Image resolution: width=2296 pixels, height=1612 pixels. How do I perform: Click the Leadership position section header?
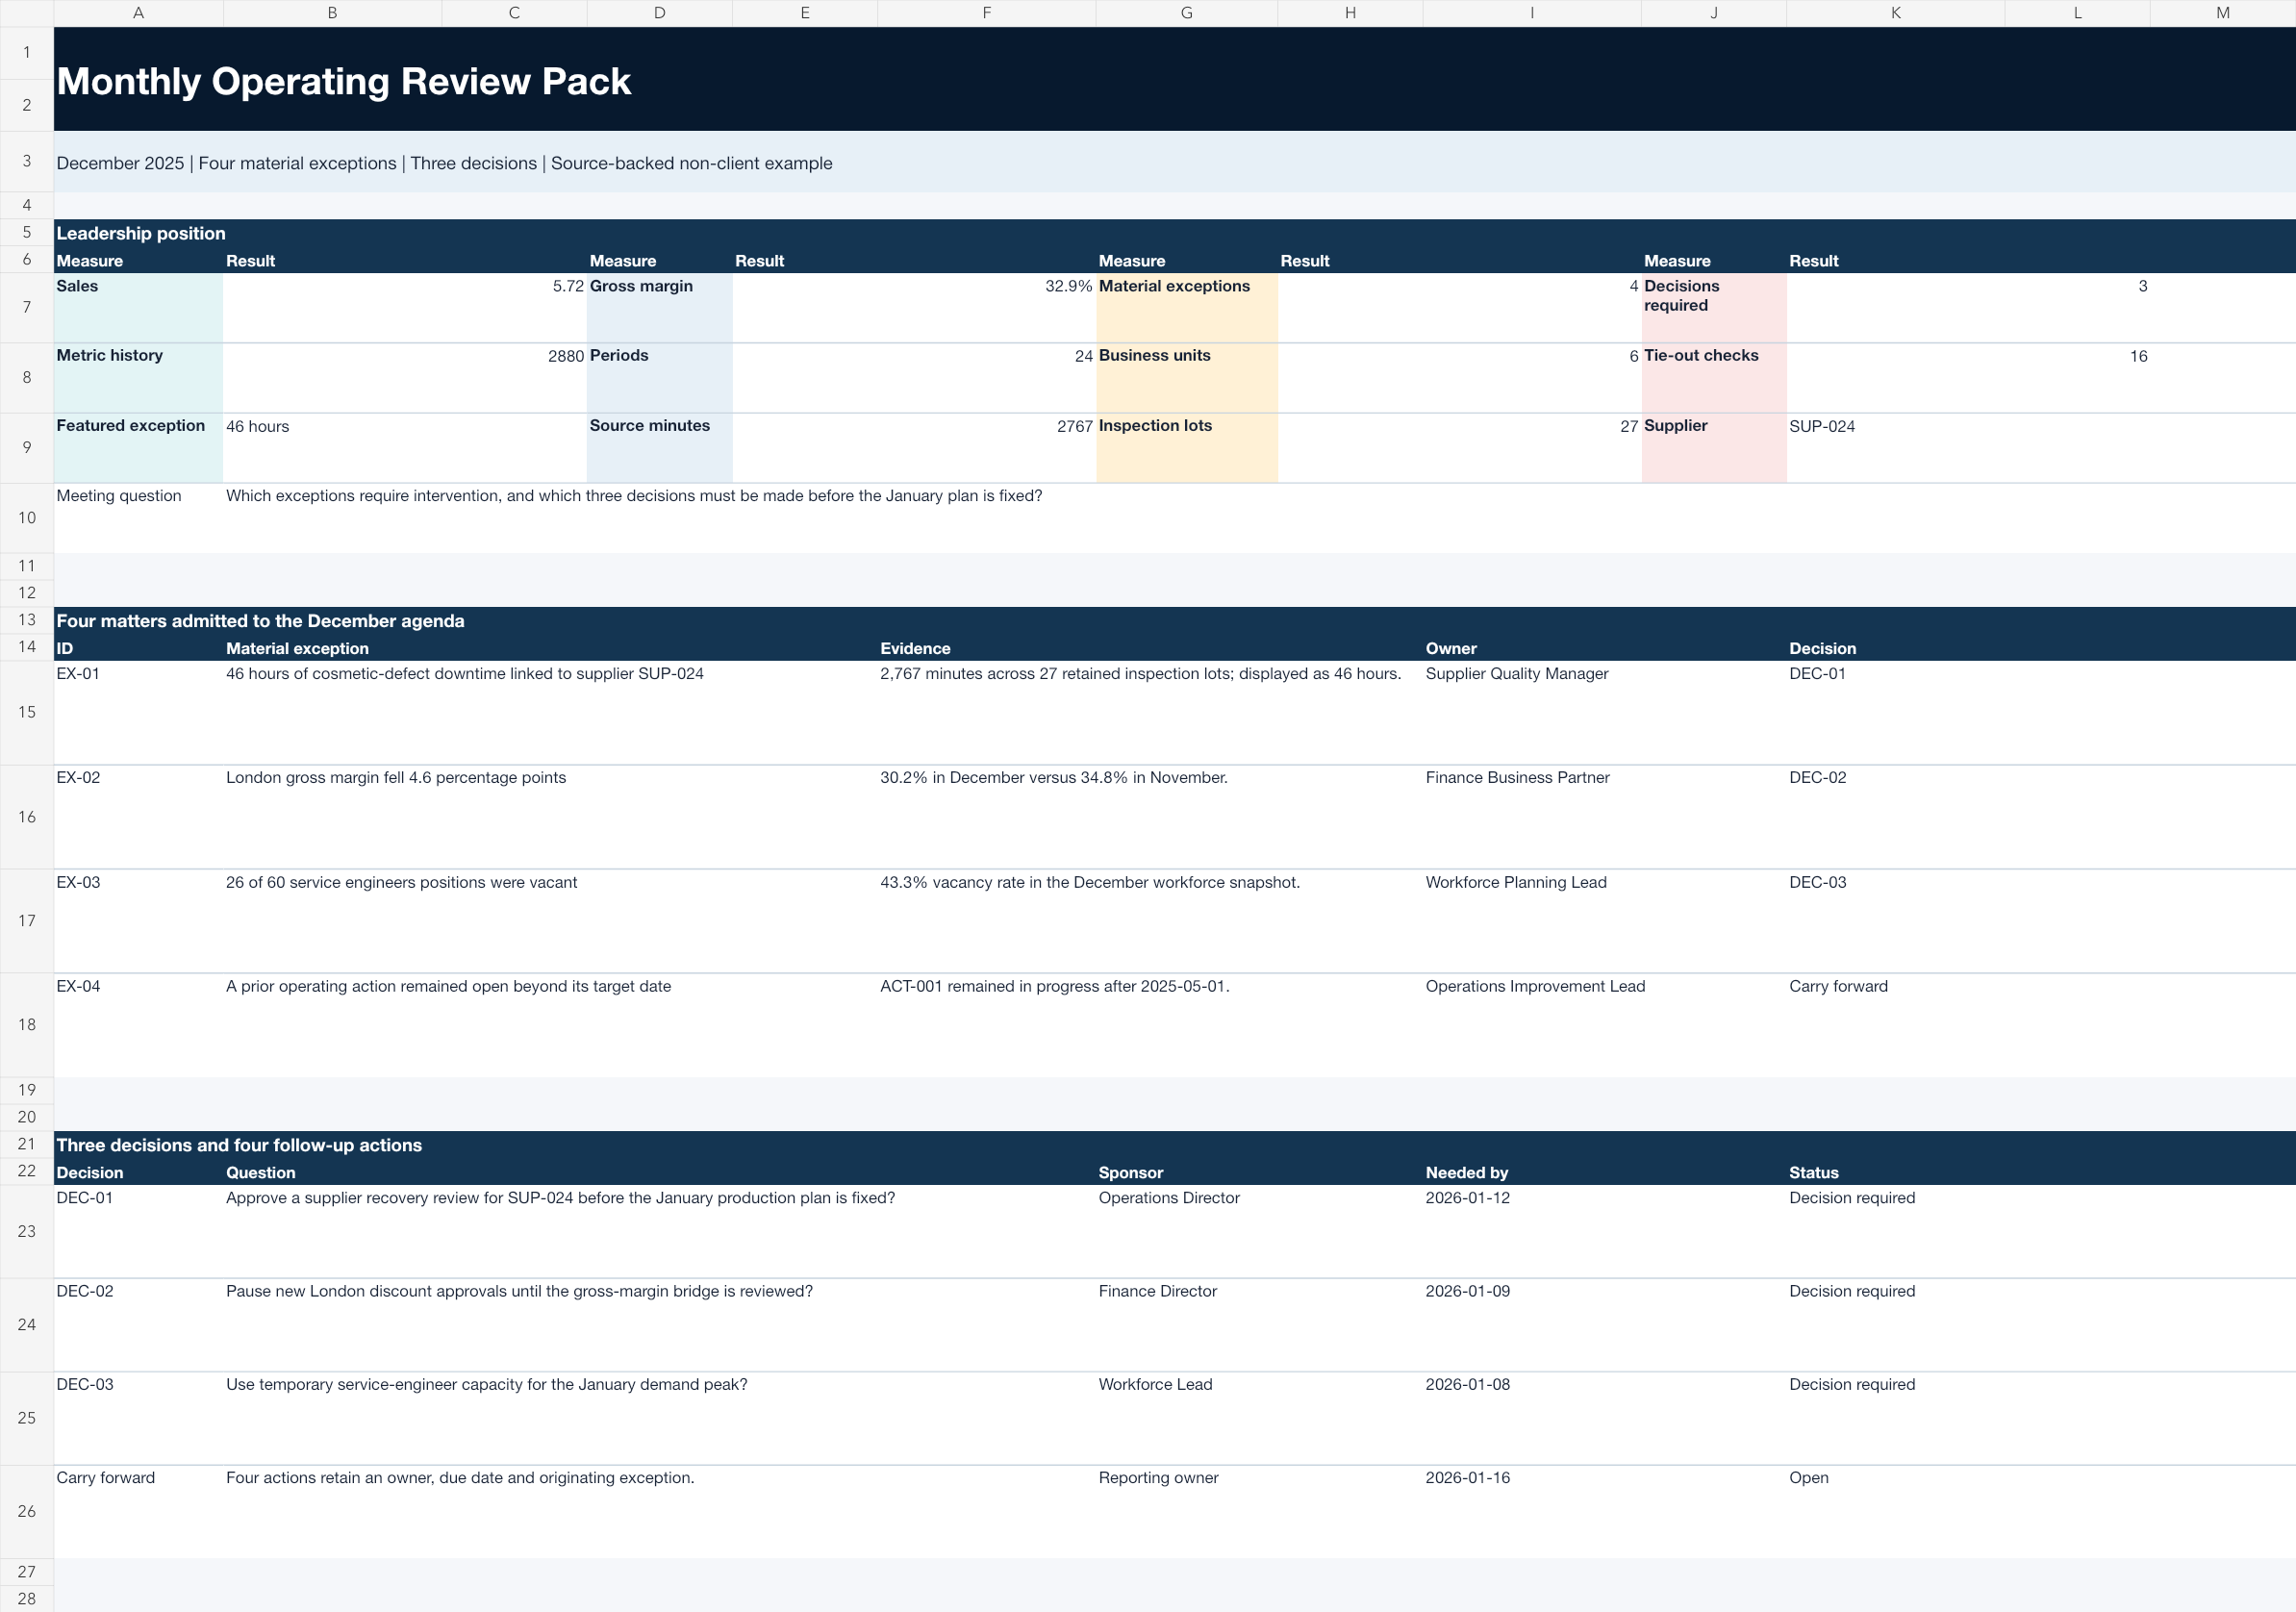click(1174, 233)
